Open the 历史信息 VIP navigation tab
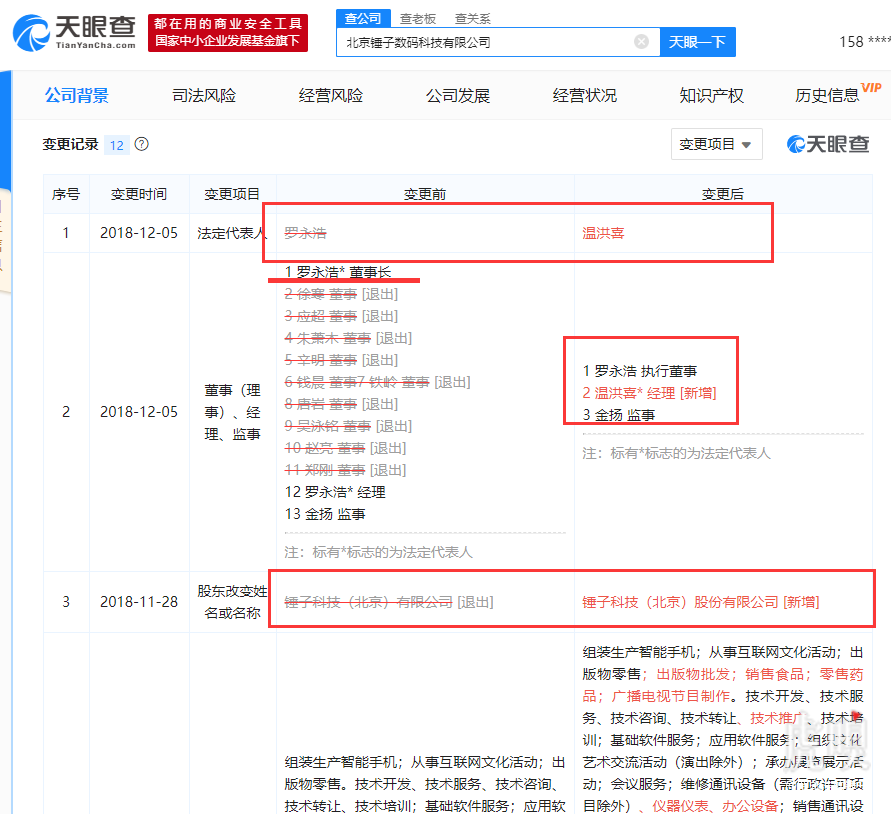The width and height of the screenshot is (891, 814). tap(838, 94)
